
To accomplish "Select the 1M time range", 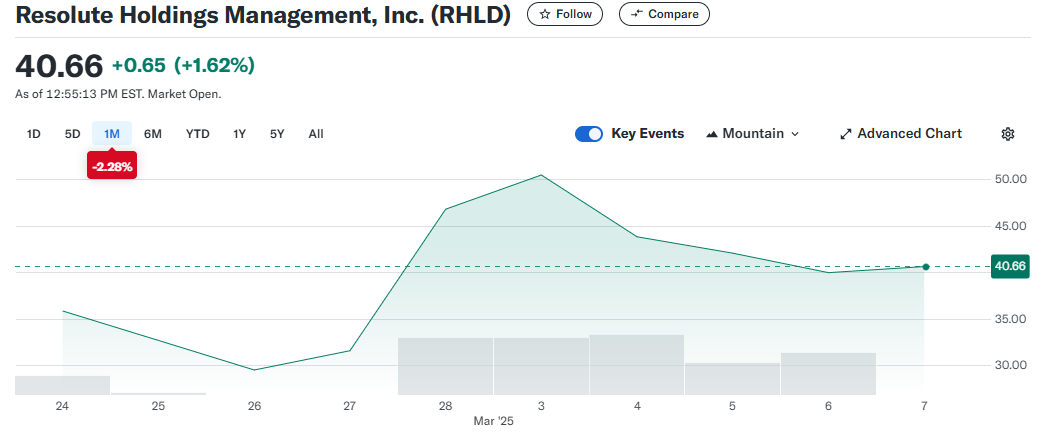I will coord(111,134).
